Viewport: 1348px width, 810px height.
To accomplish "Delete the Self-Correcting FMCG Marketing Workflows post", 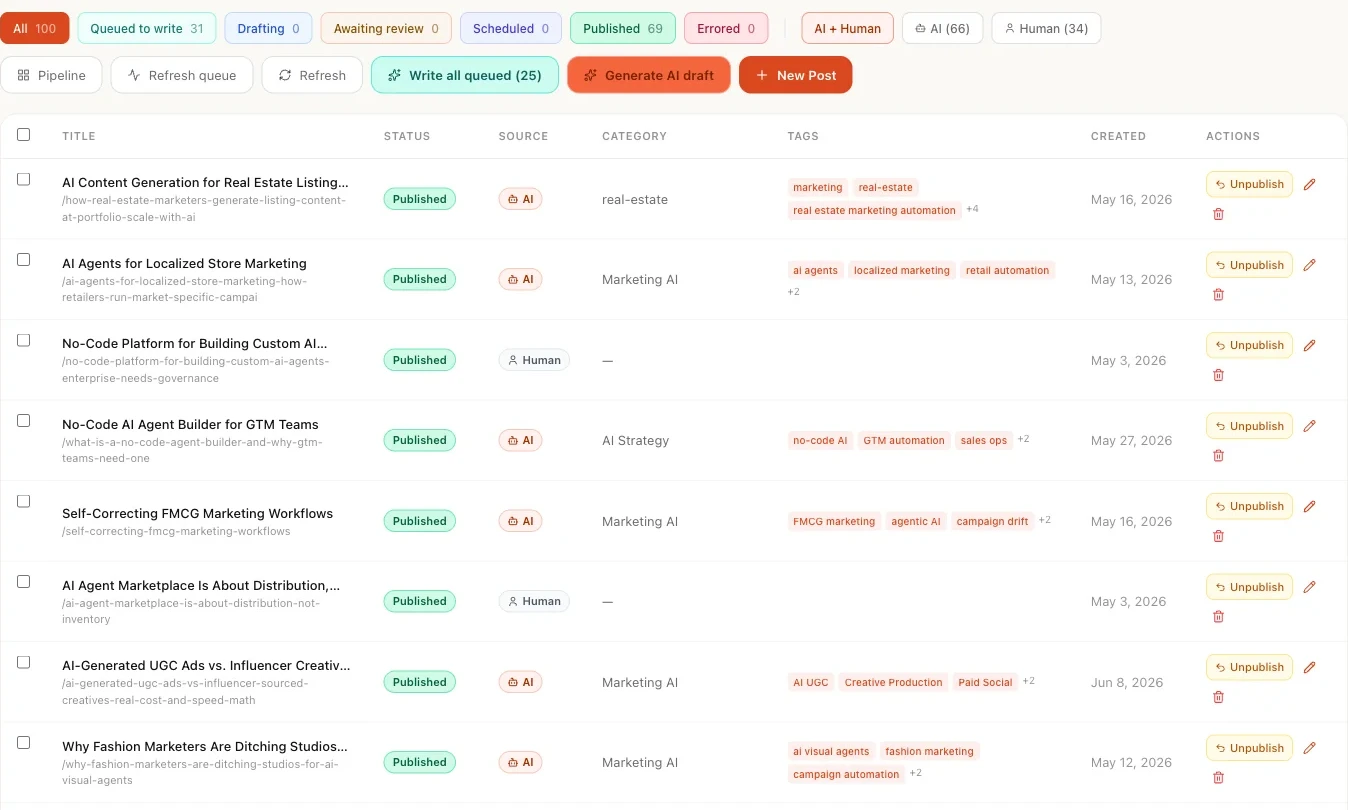I will pos(1218,536).
